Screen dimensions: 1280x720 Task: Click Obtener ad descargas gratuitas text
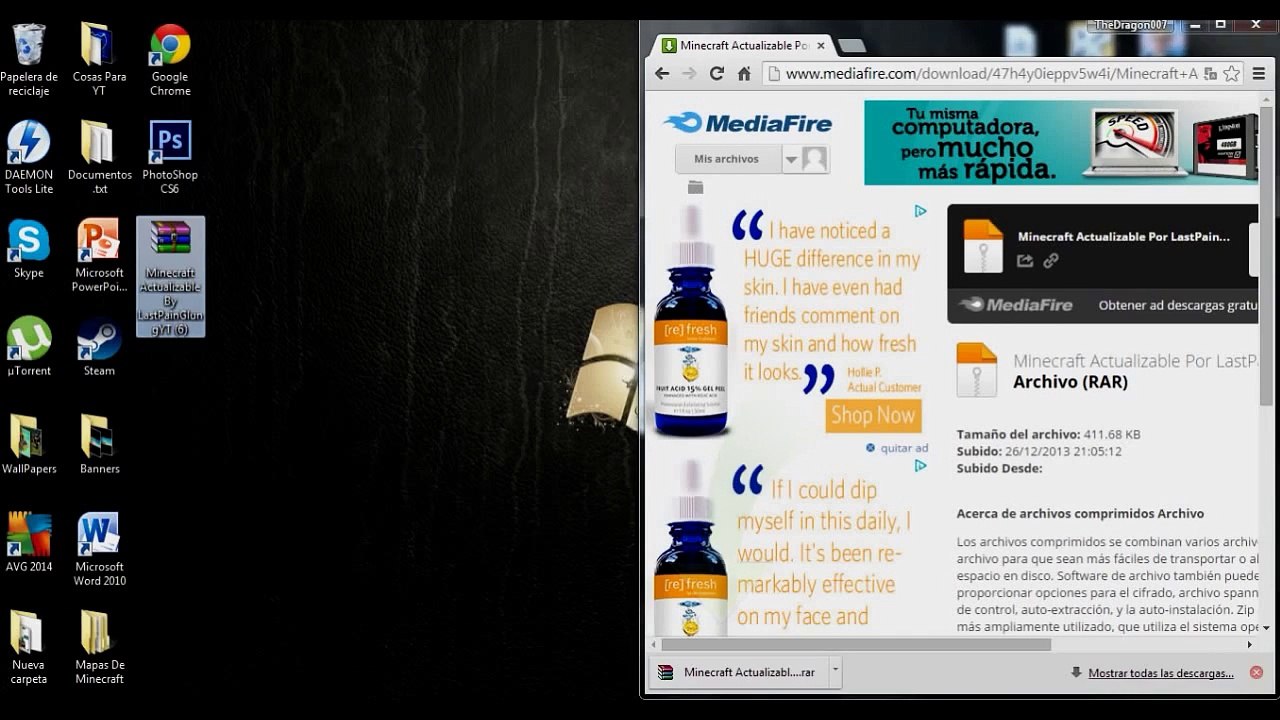pos(1177,305)
